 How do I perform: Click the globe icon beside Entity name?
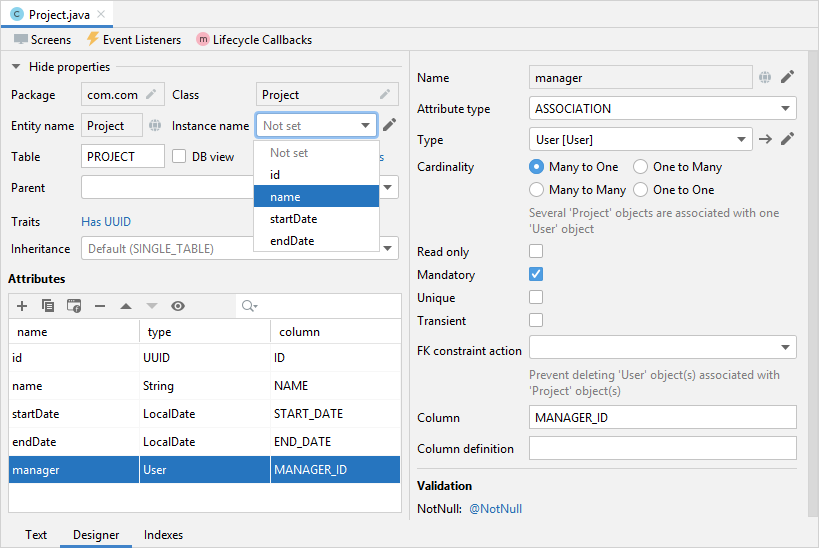(x=155, y=126)
